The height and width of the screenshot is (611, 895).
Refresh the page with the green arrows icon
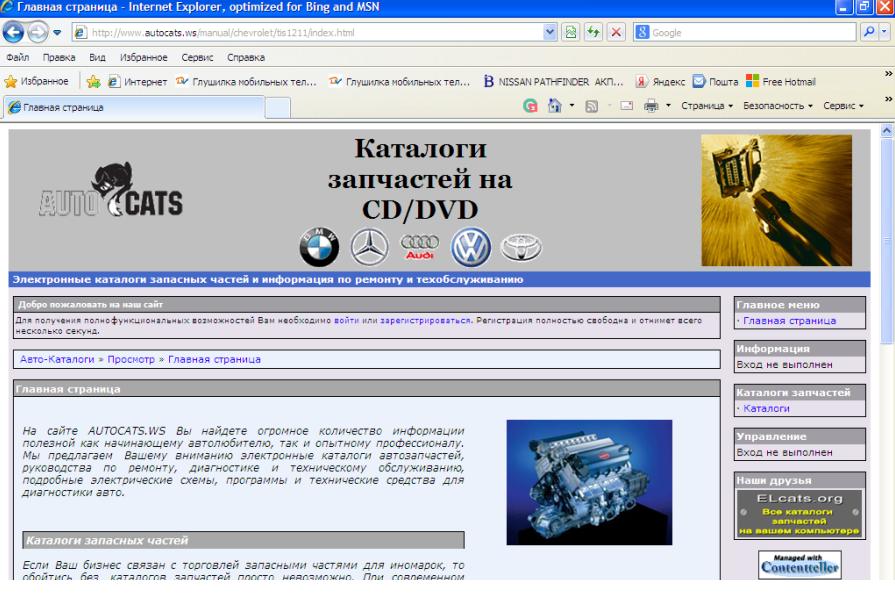594,33
